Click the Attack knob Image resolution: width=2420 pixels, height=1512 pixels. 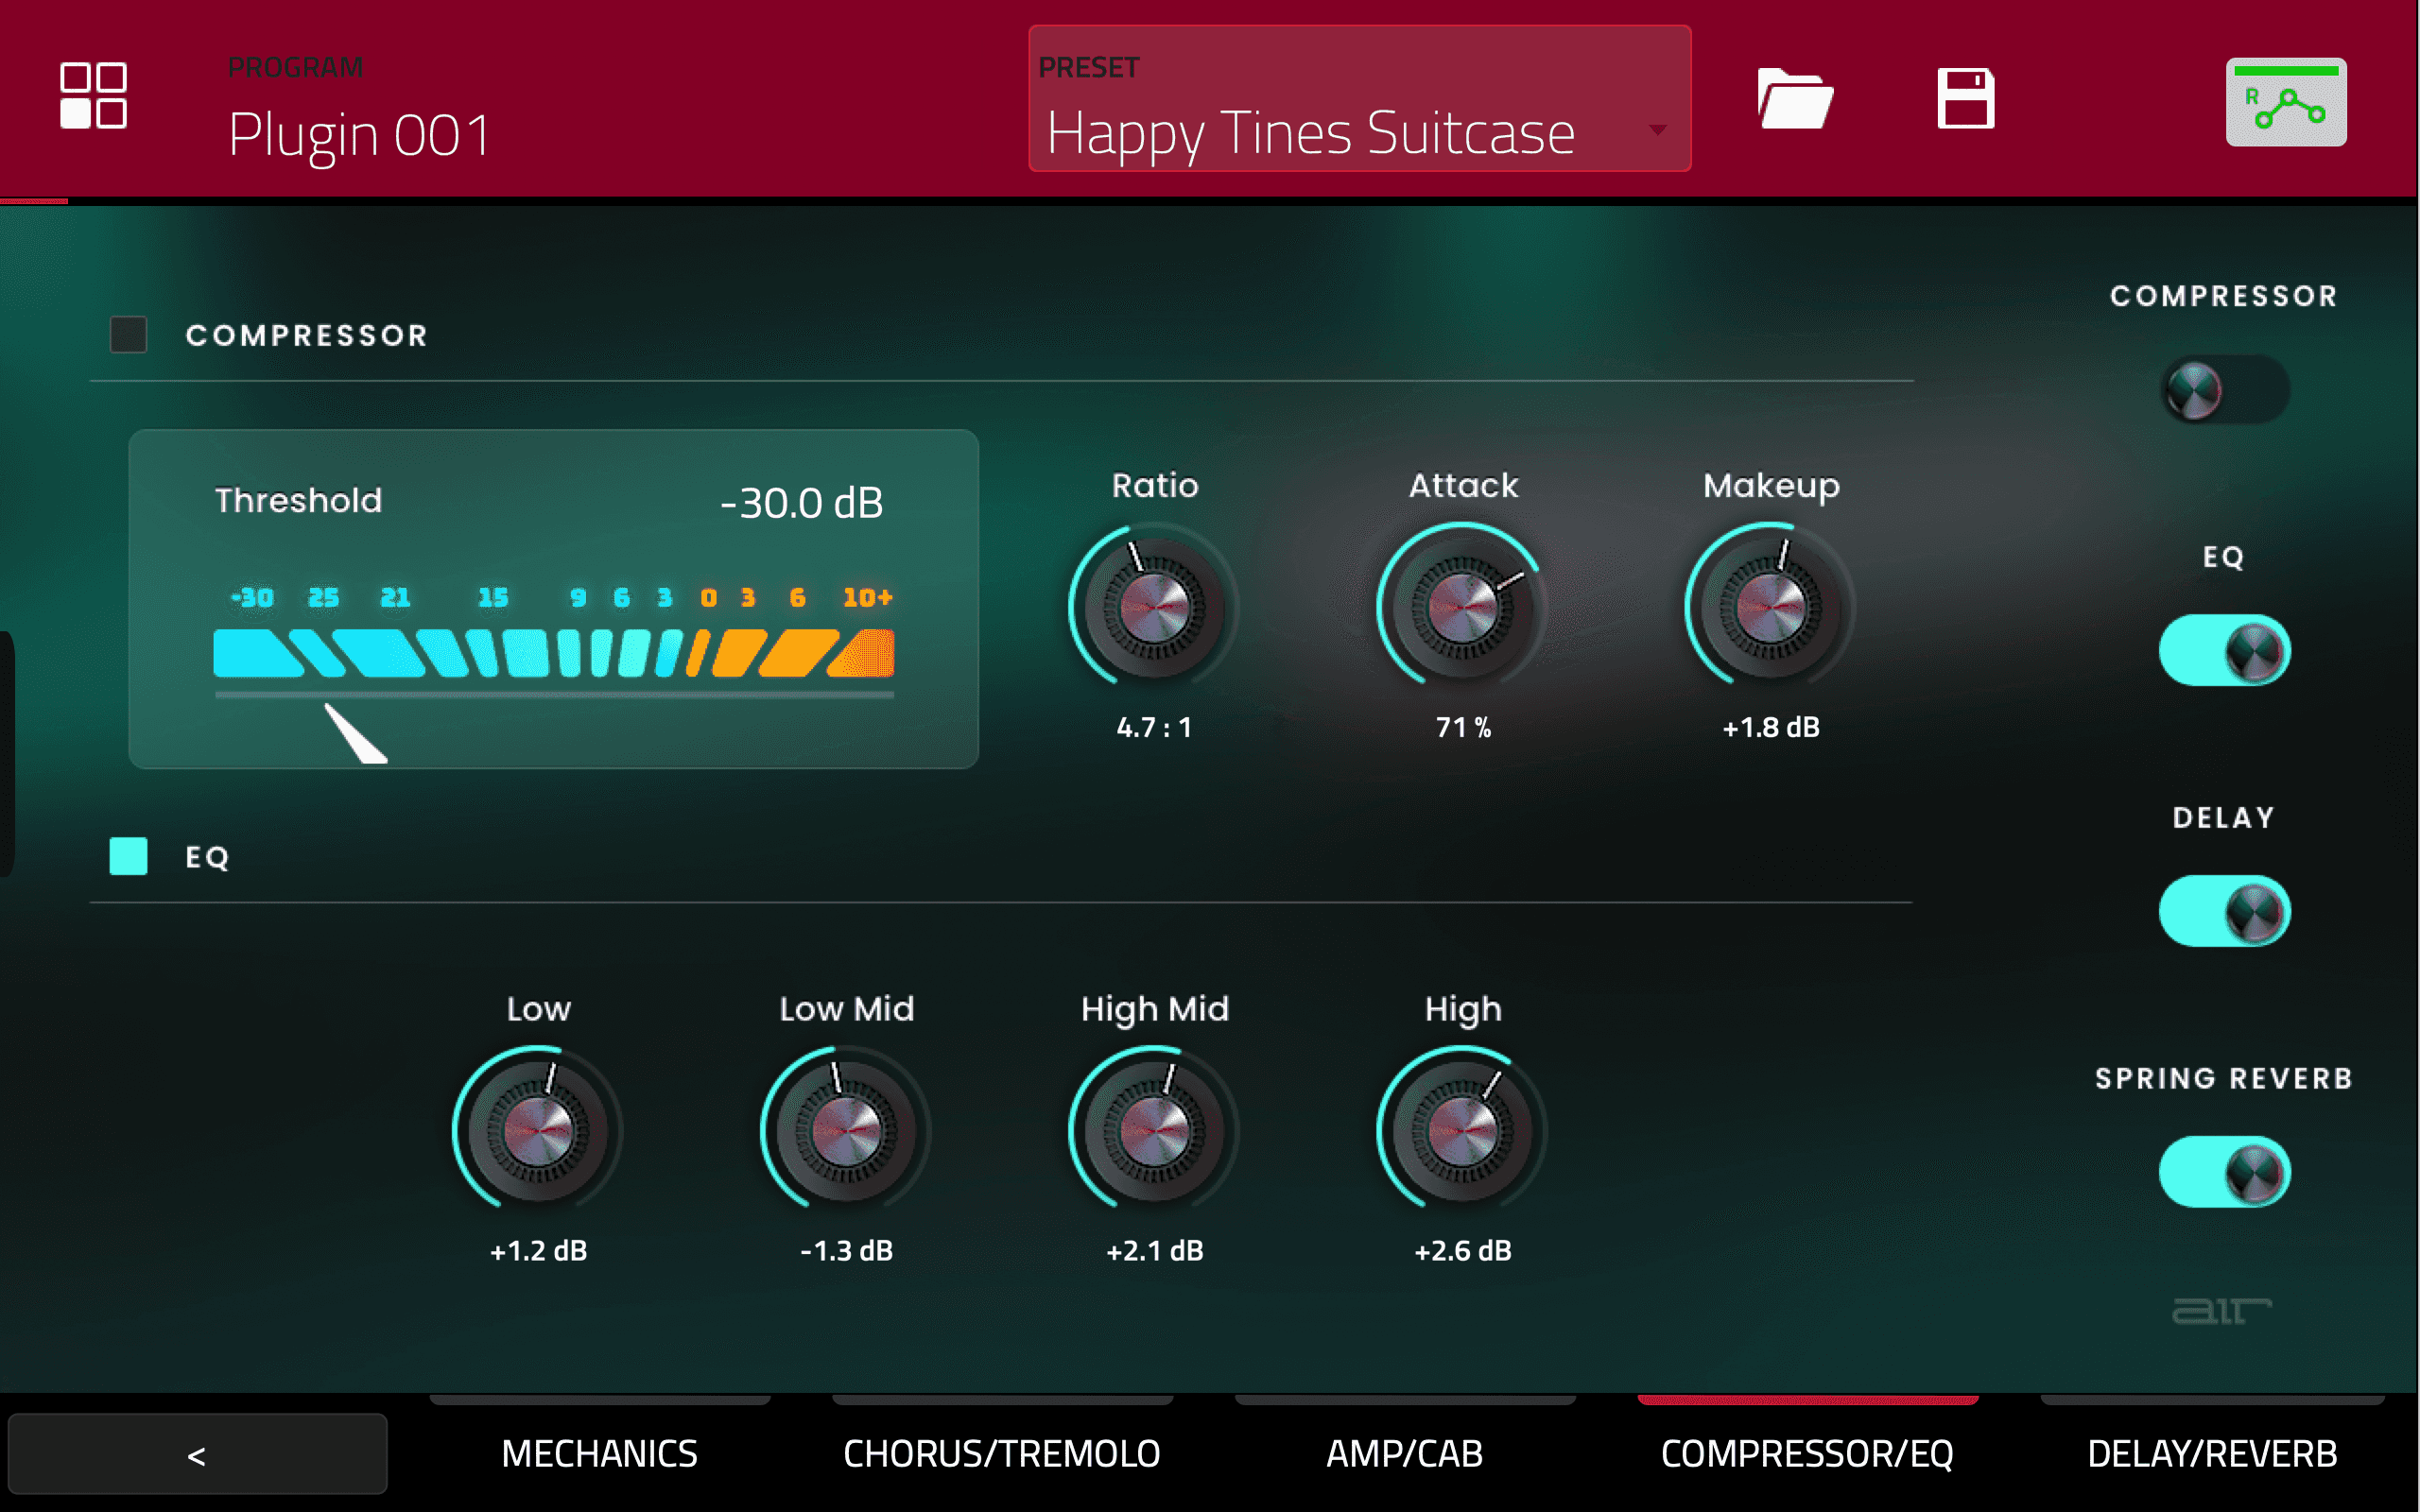pos(1462,606)
